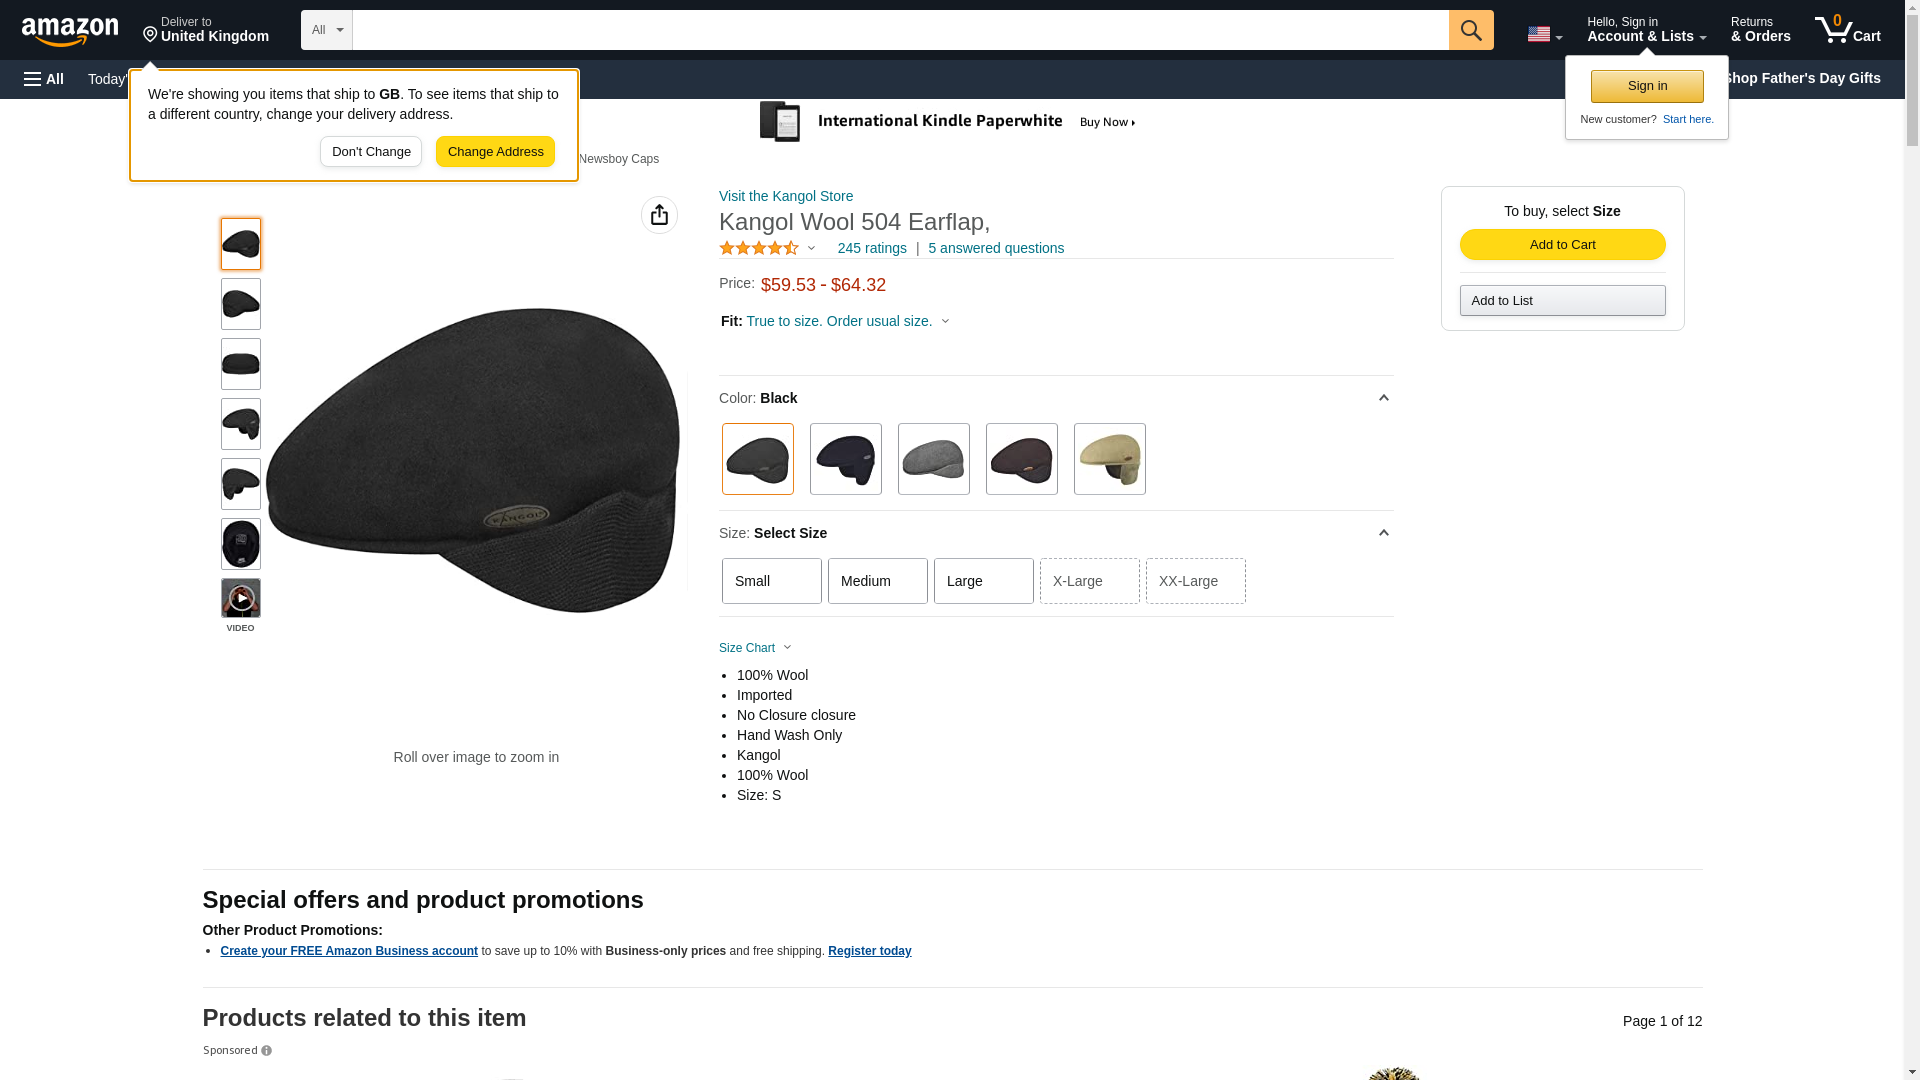The height and width of the screenshot is (1080, 1920).
Task: Click the Amazon logo
Action: coord(70,31)
